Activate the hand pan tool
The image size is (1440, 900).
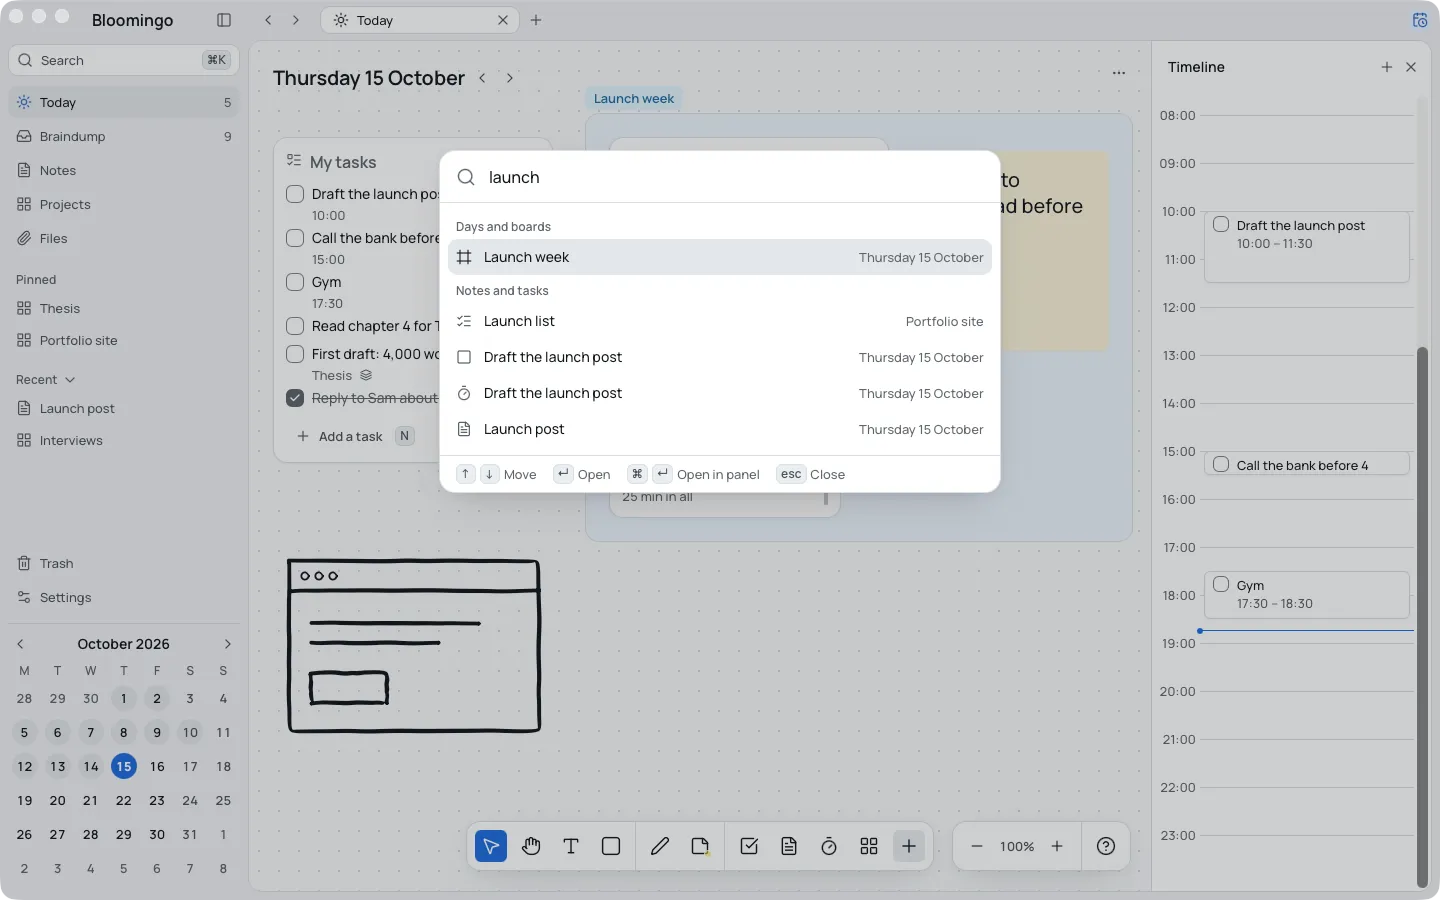(x=531, y=846)
